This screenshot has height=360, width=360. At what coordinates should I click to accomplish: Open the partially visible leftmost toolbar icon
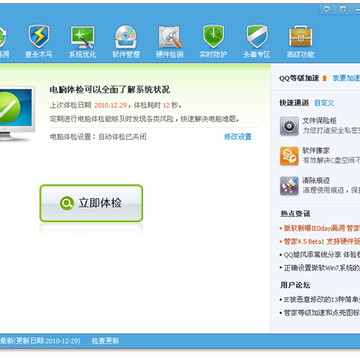point(4,42)
